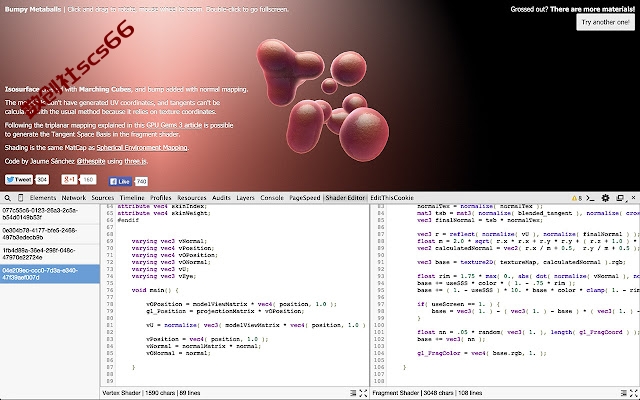Open the GPU Gems 3 article link
Screen dimensions: 640x400
point(174,125)
